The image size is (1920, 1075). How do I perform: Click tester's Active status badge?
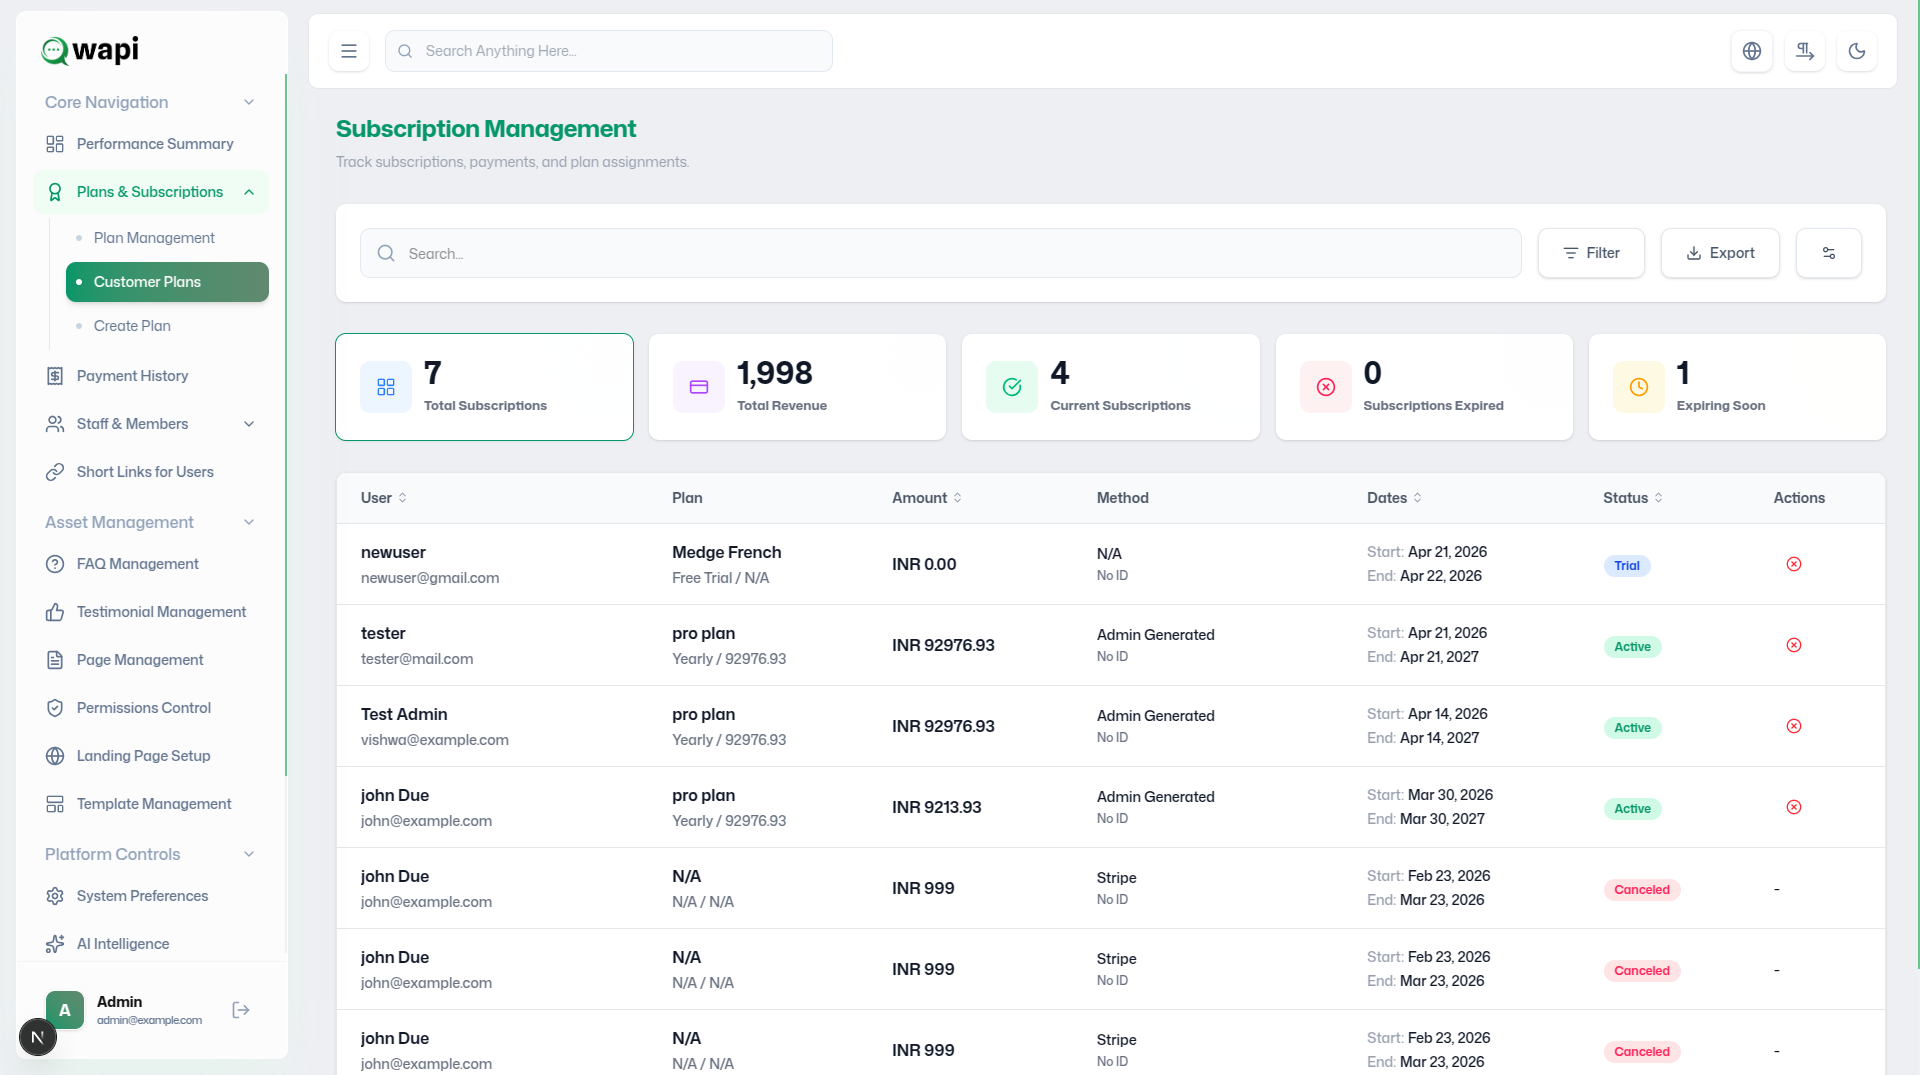1632,647
